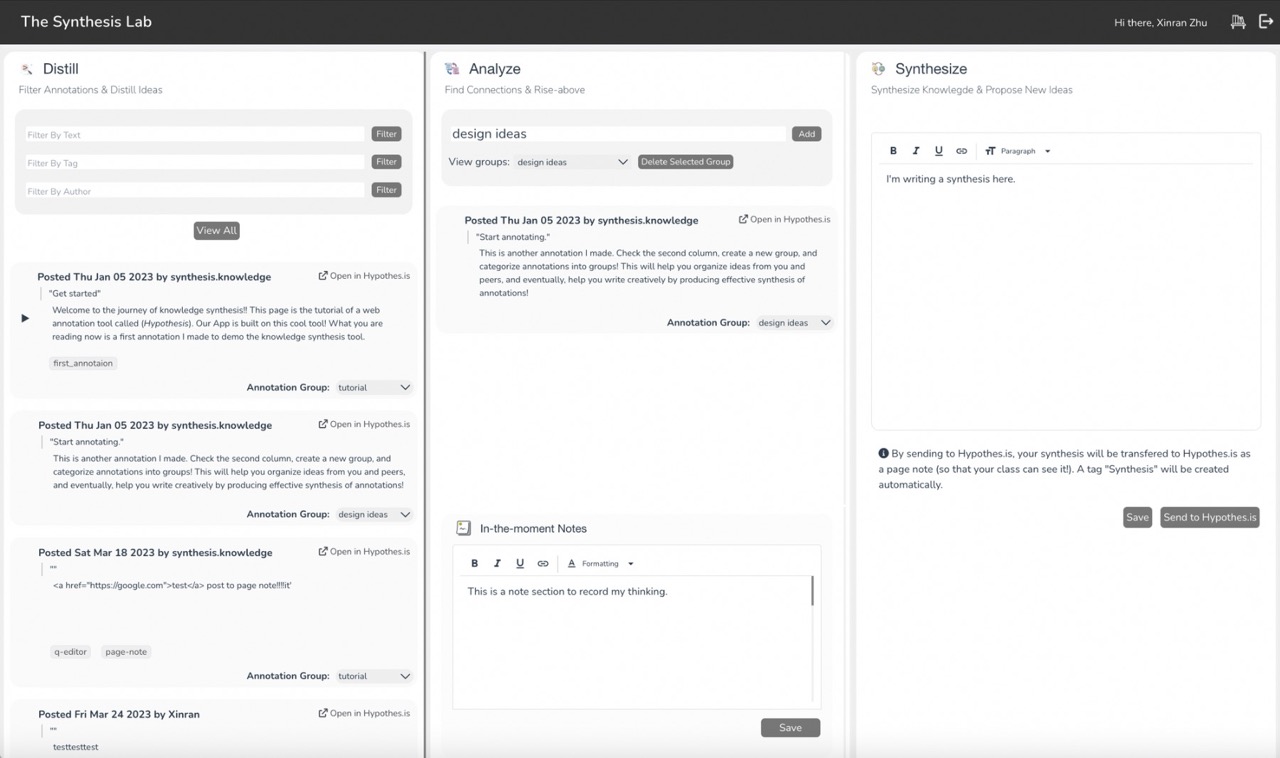Click the Filter By Text input field
1280x758 pixels.
(193, 134)
